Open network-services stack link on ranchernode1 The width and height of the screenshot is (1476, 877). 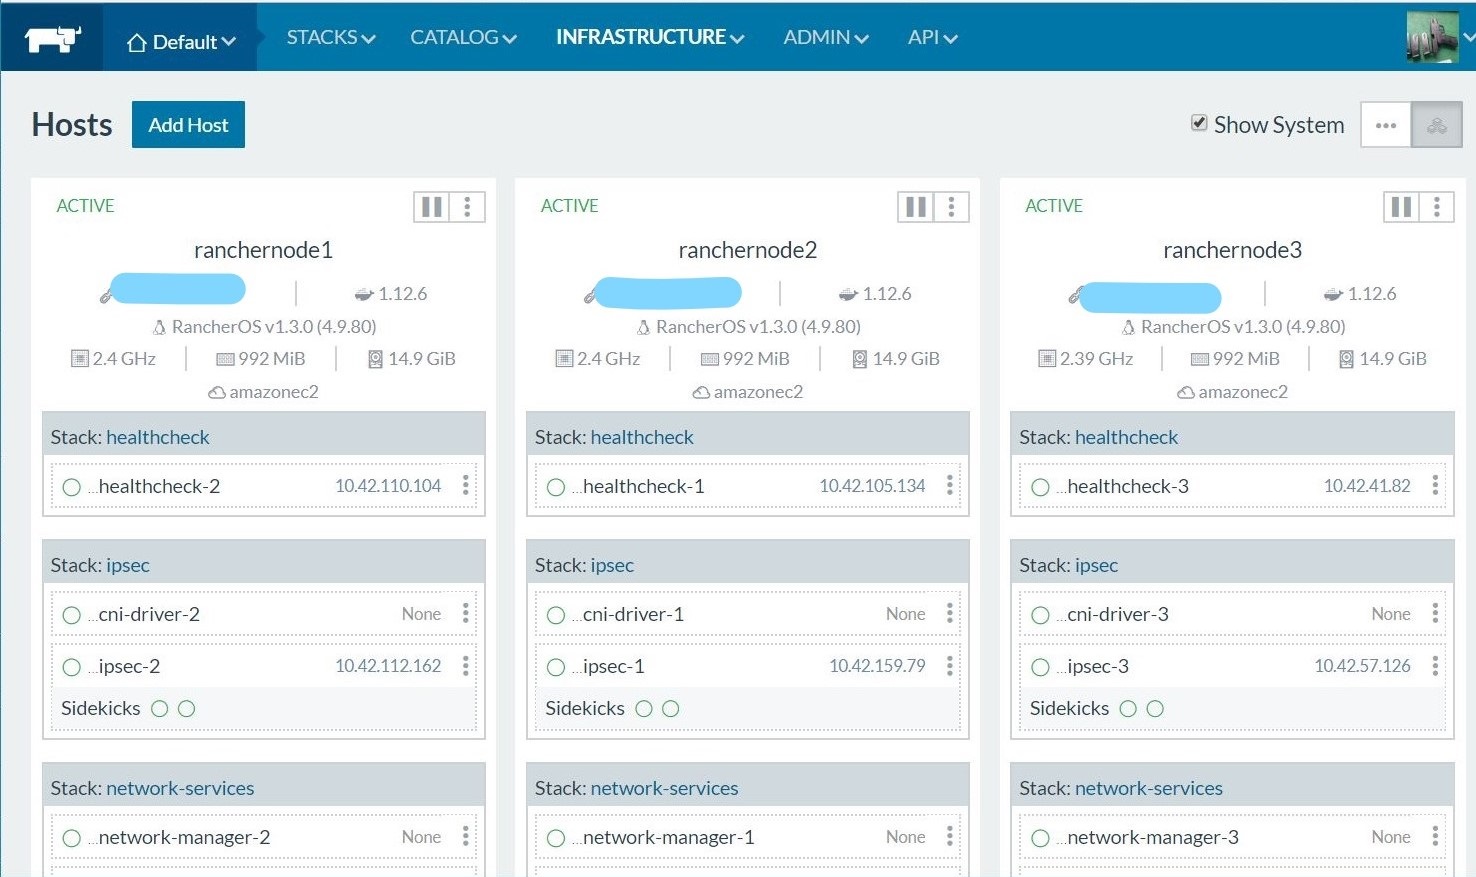tap(180, 788)
